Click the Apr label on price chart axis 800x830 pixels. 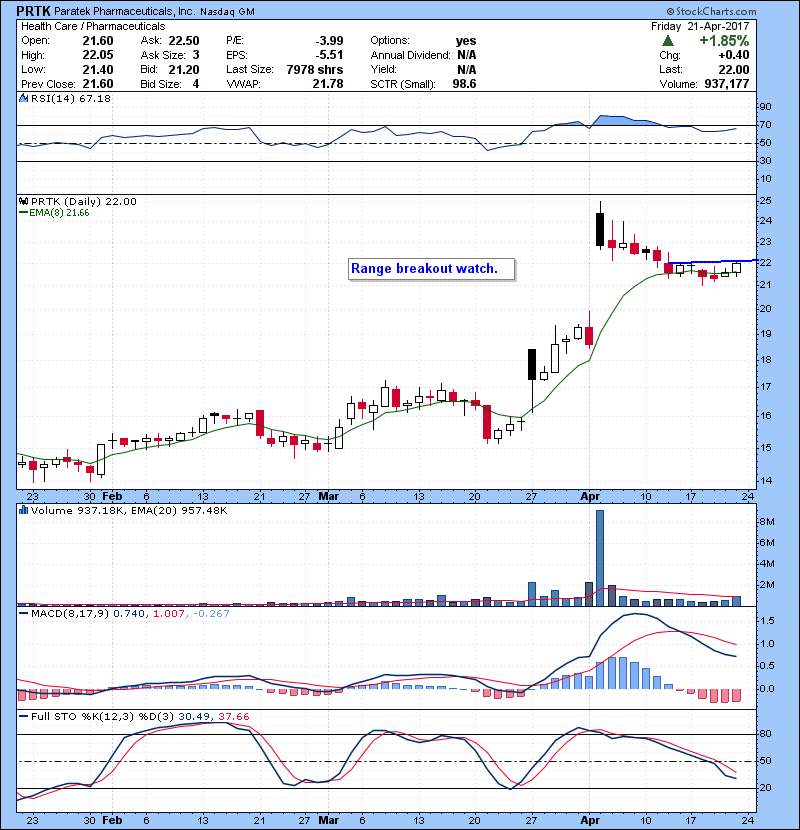click(x=590, y=497)
